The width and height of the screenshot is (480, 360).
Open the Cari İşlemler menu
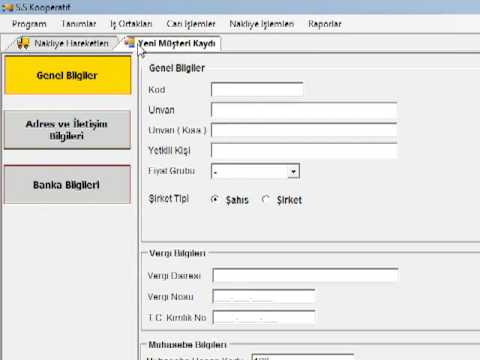point(191,24)
